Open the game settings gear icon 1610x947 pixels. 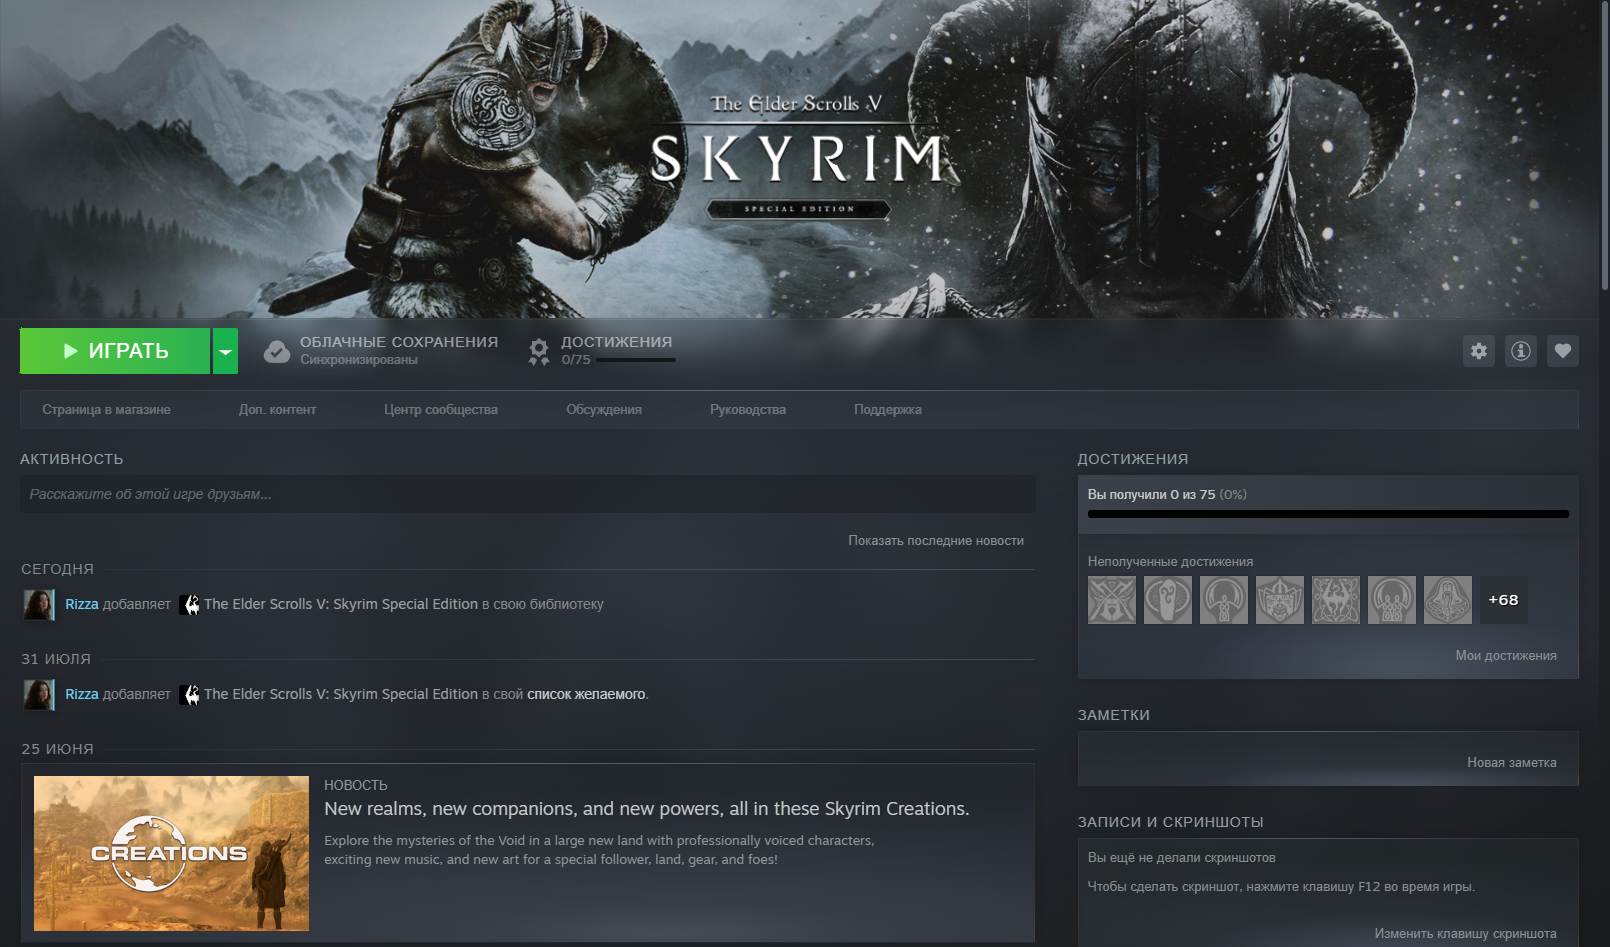pyautogui.click(x=1479, y=351)
